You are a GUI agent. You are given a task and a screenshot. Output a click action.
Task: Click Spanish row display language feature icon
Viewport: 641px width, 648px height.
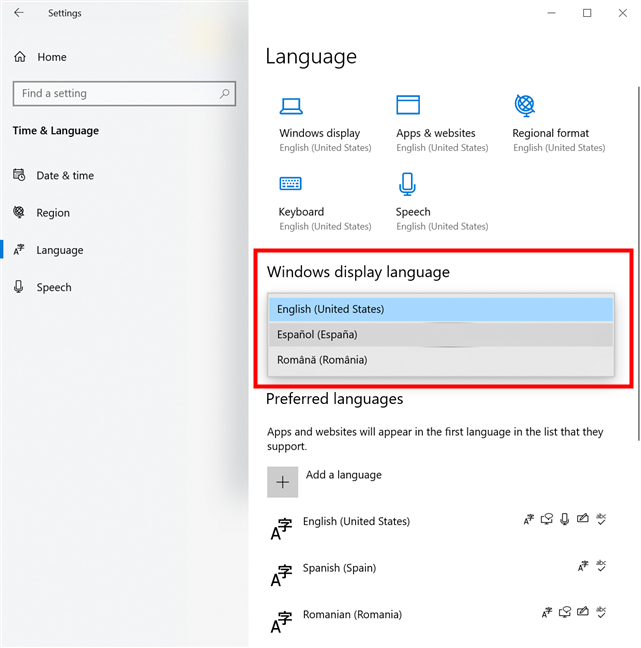pyautogui.click(x=583, y=566)
